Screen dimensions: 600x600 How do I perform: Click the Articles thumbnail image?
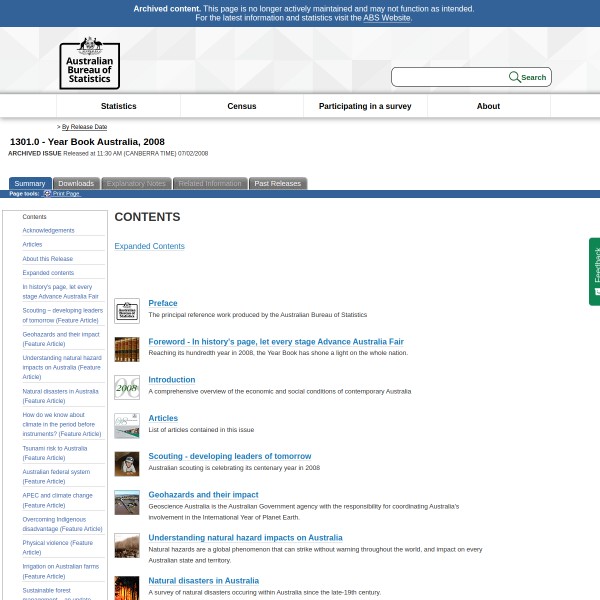pyautogui.click(x=127, y=426)
